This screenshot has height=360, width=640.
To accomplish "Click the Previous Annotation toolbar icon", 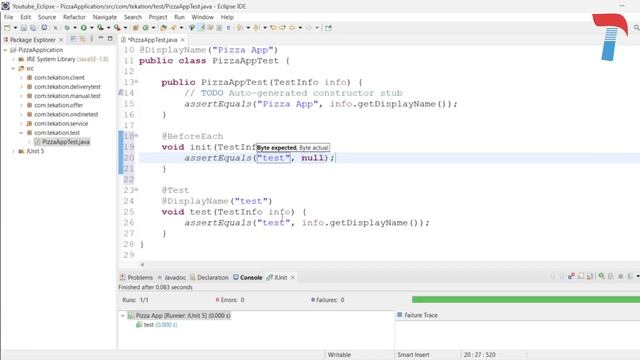I will click(x=257, y=28).
